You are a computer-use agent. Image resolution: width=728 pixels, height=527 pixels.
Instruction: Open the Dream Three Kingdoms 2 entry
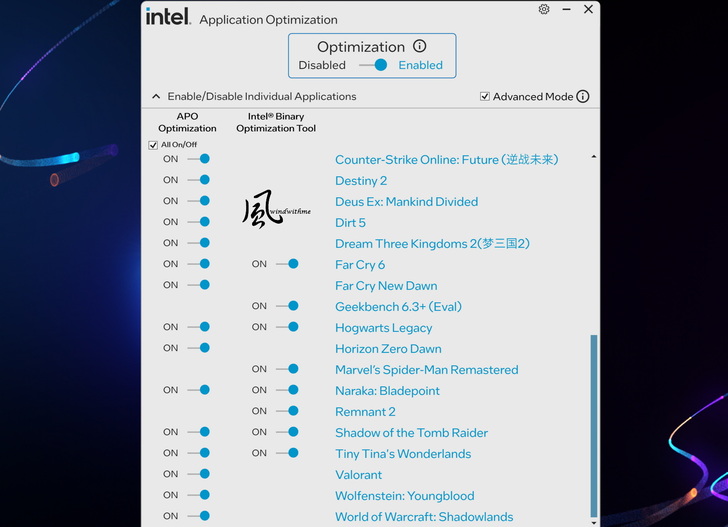(432, 244)
